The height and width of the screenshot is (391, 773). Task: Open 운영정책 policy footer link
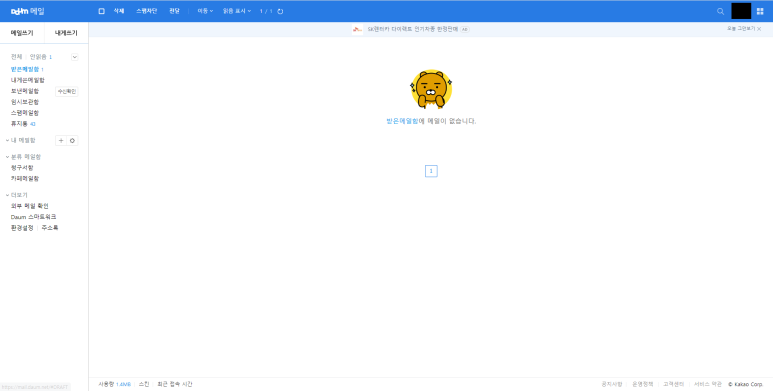point(643,384)
